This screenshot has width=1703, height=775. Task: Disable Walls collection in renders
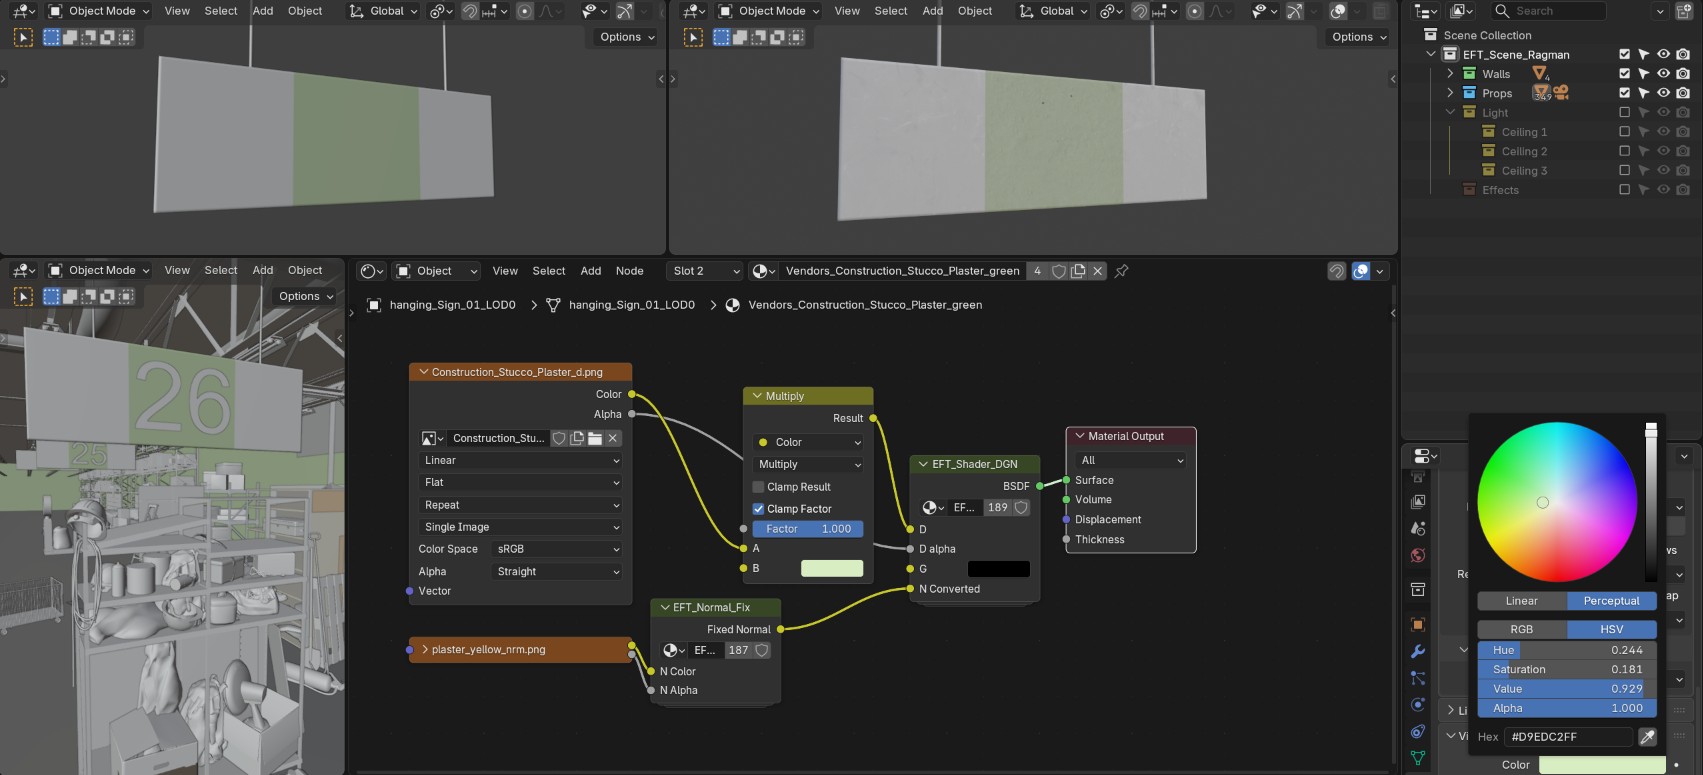pyautogui.click(x=1683, y=73)
